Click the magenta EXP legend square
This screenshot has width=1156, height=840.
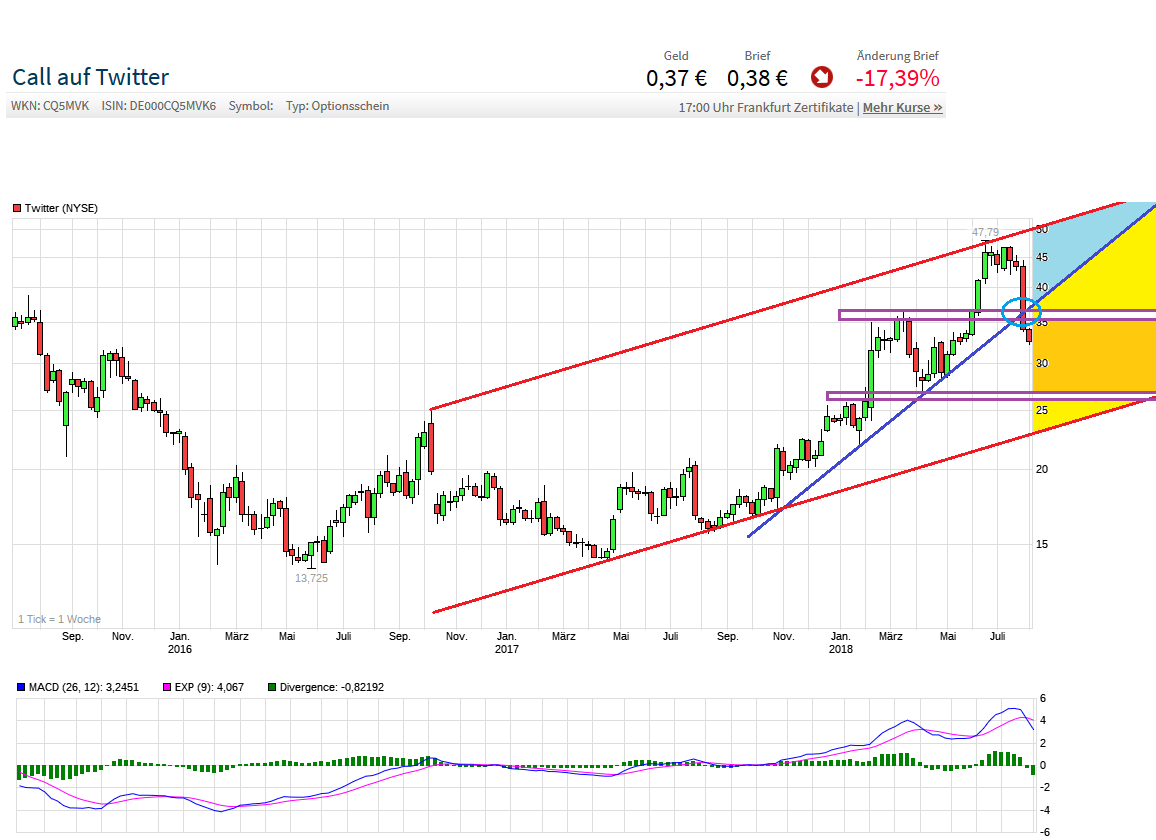167,687
